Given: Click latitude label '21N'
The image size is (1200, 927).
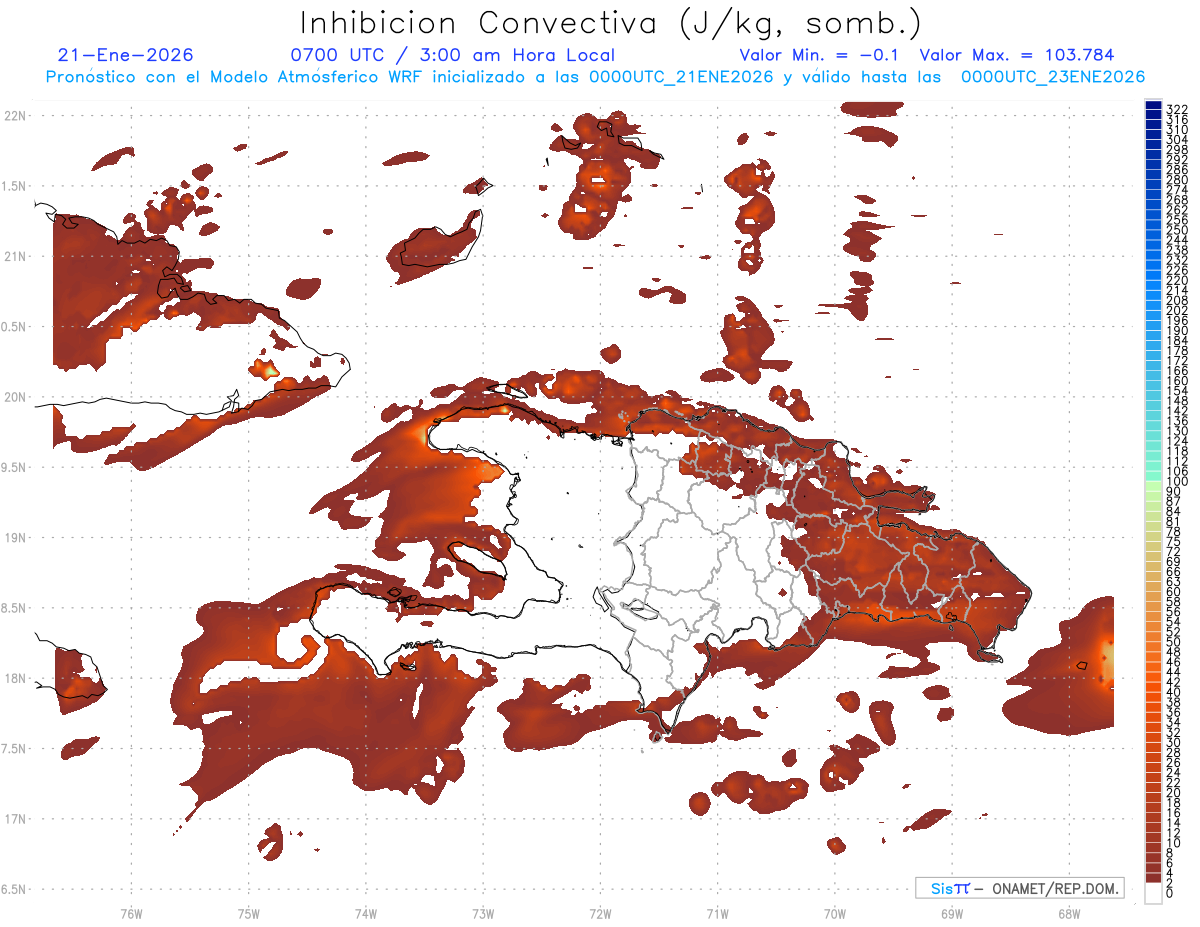Looking at the screenshot, I should tap(14, 256).
